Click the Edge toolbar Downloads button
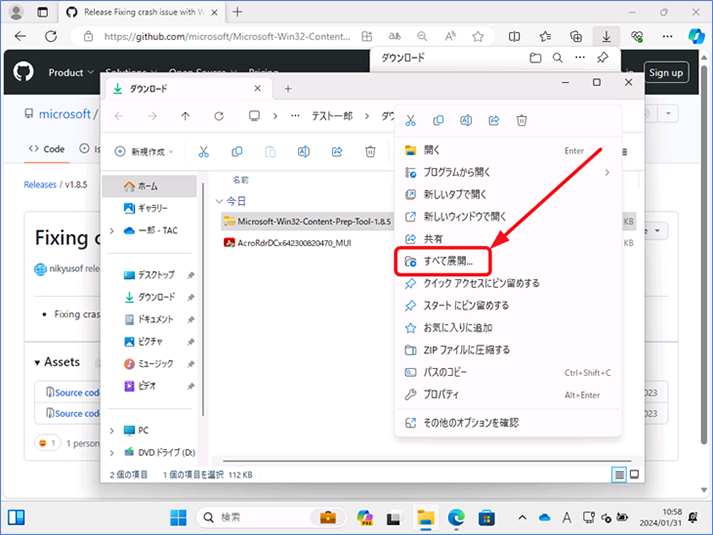Image resolution: width=713 pixels, height=535 pixels. click(x=606, y=36)
